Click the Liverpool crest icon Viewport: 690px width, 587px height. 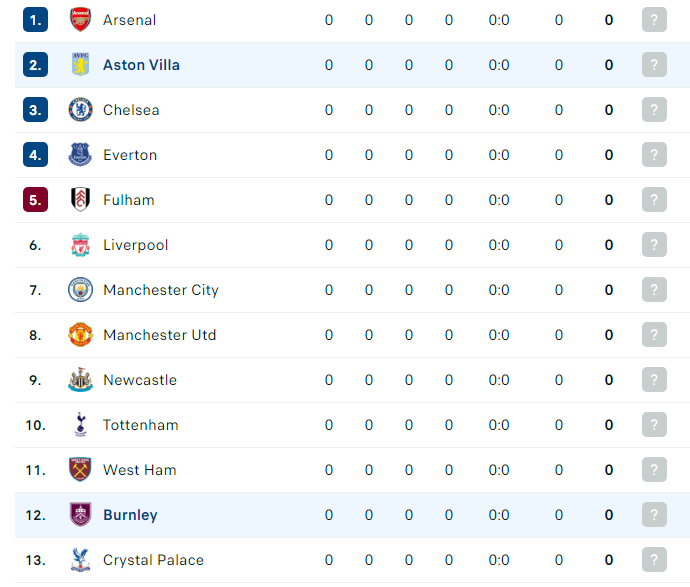(x=81, y=245)
